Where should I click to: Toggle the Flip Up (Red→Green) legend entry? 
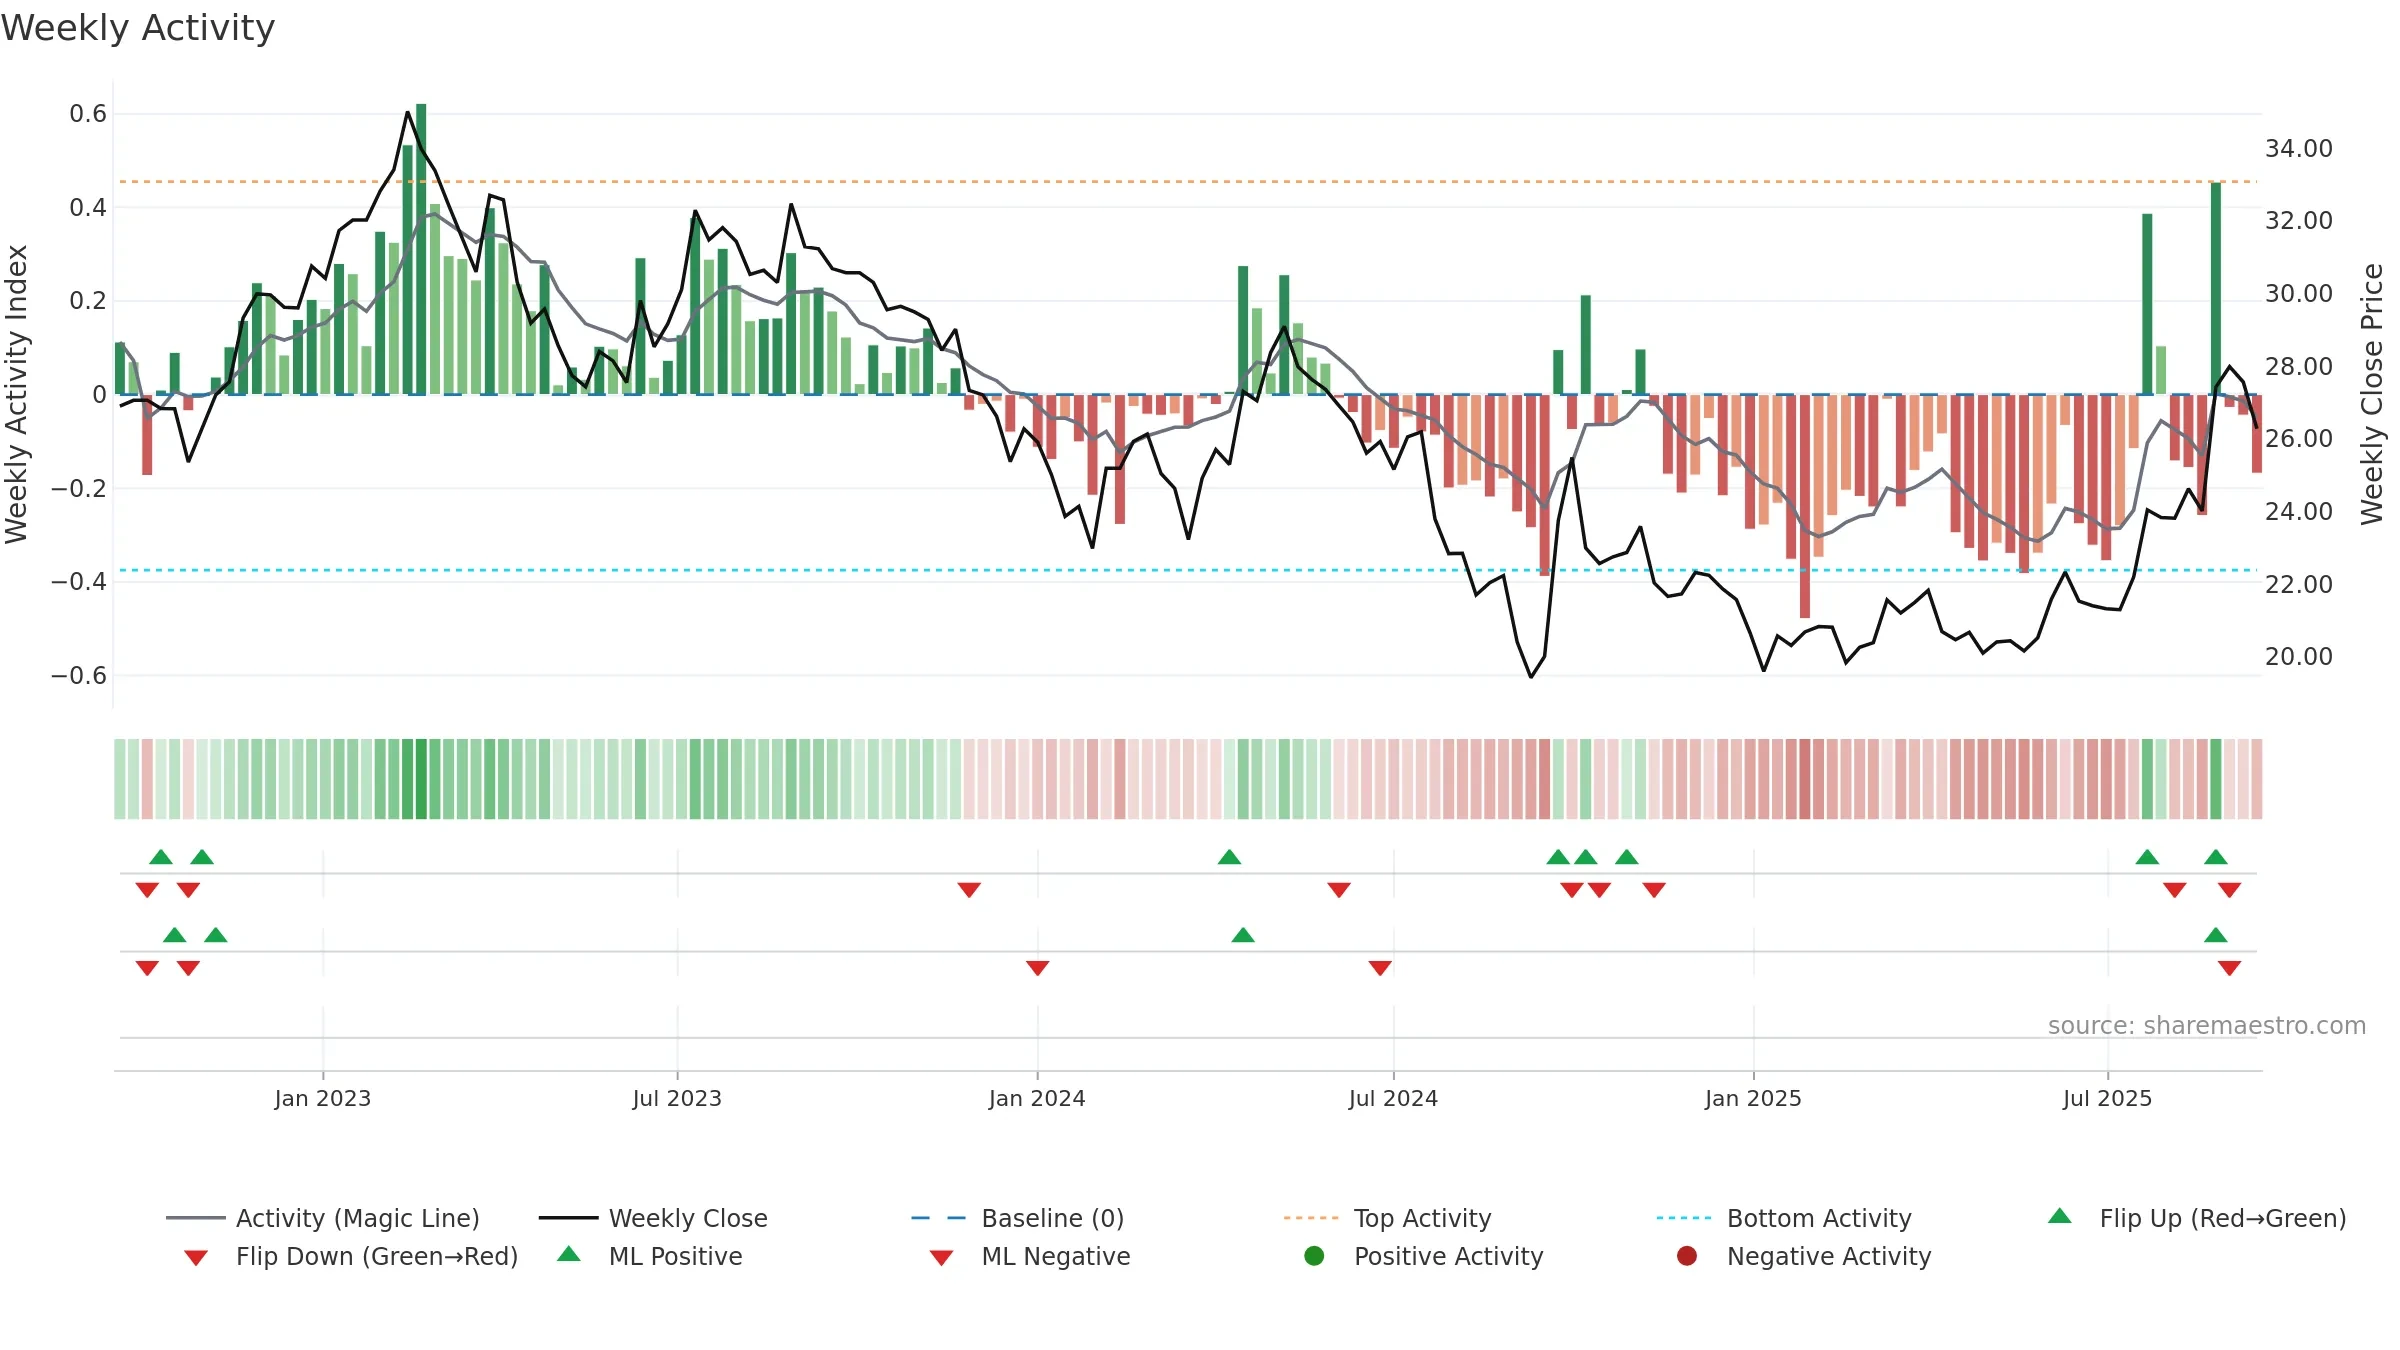pos(2196,1218)
